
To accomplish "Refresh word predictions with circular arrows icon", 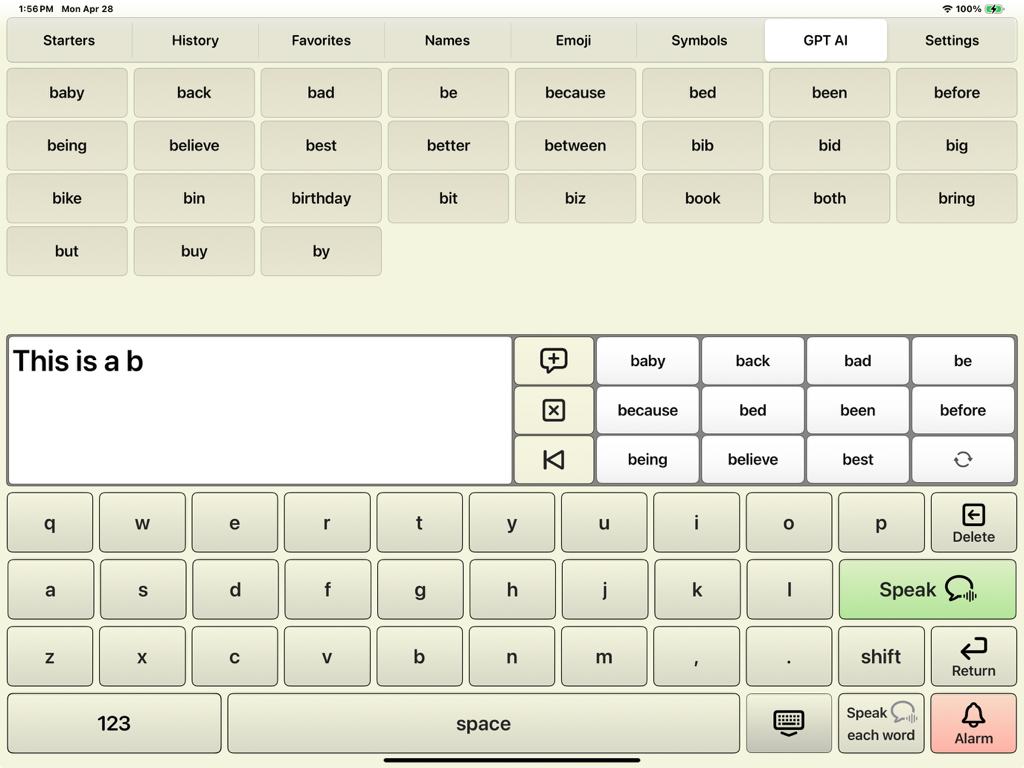I will pyautogui.click(x=962, y=459).
